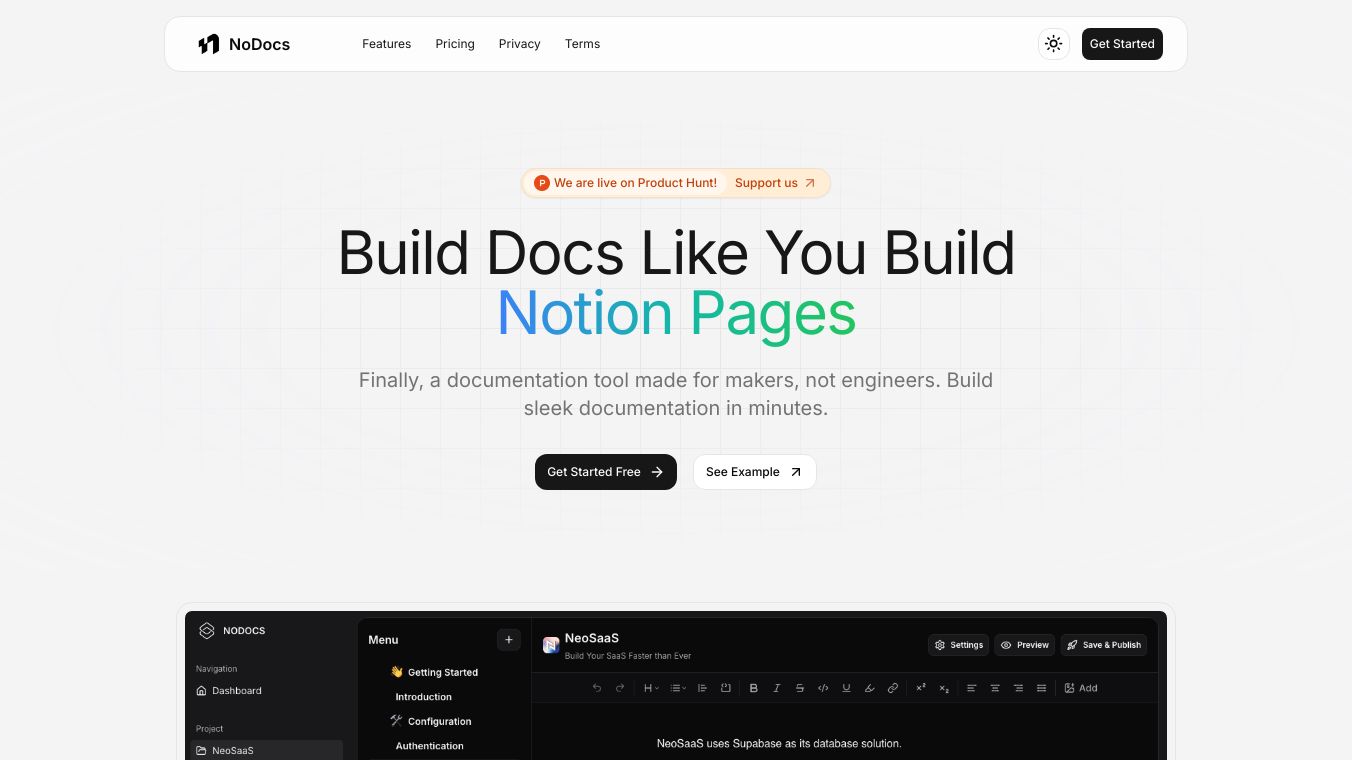
Task: Click the NeoSaaS uses Supabase text line
Action: tap(779, 744)
